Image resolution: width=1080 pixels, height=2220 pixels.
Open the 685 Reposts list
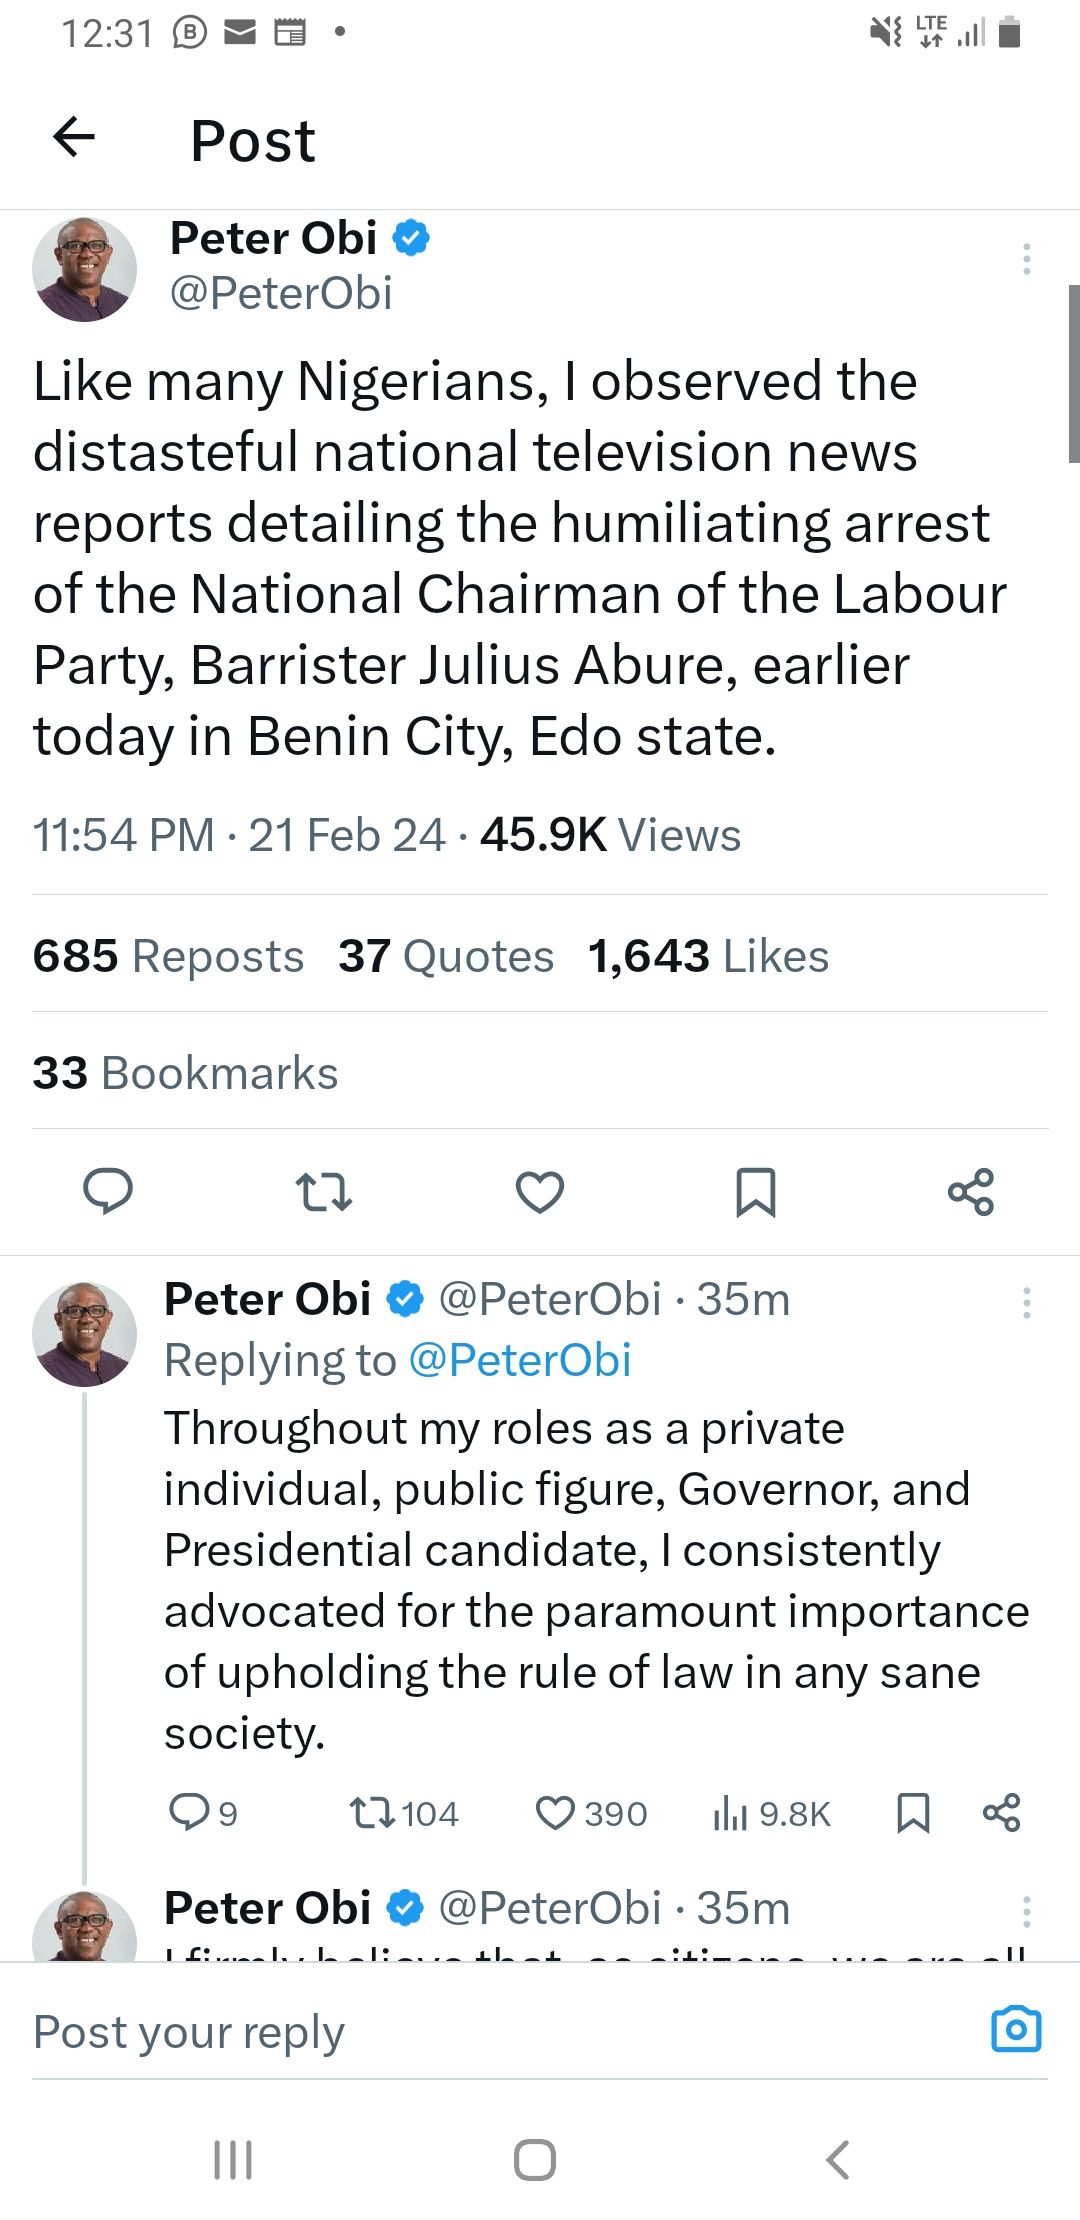[168, 956]
